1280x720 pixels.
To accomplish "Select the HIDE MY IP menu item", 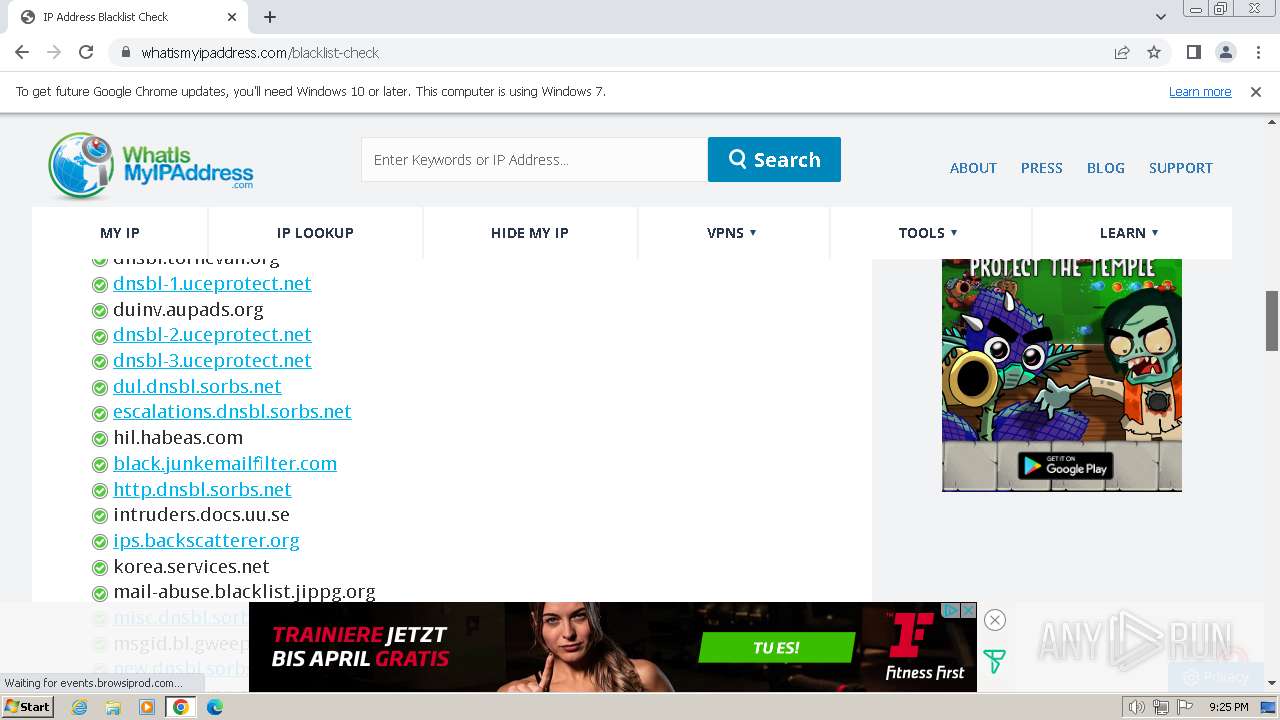I will click(x=529, y=233).
